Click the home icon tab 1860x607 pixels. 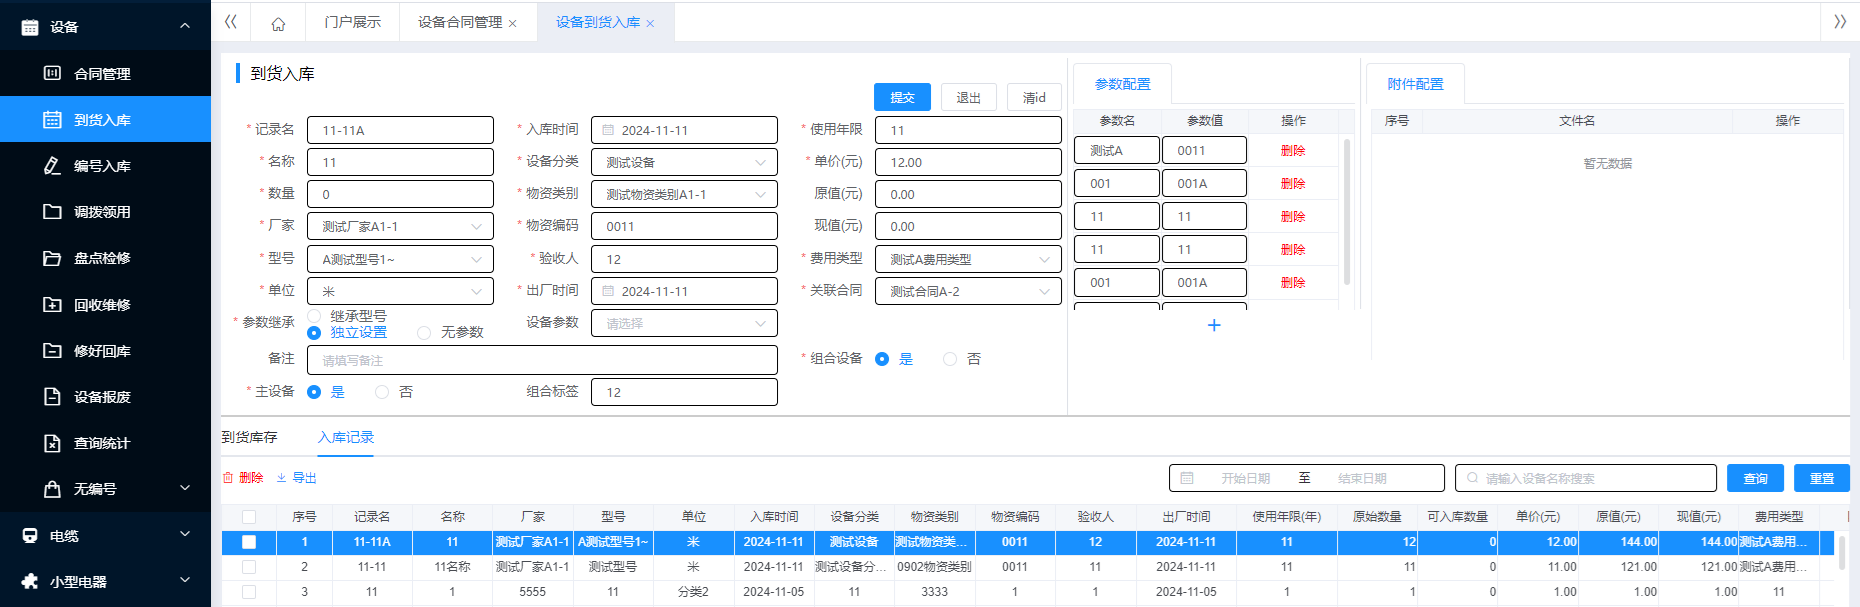click(278, 23)
